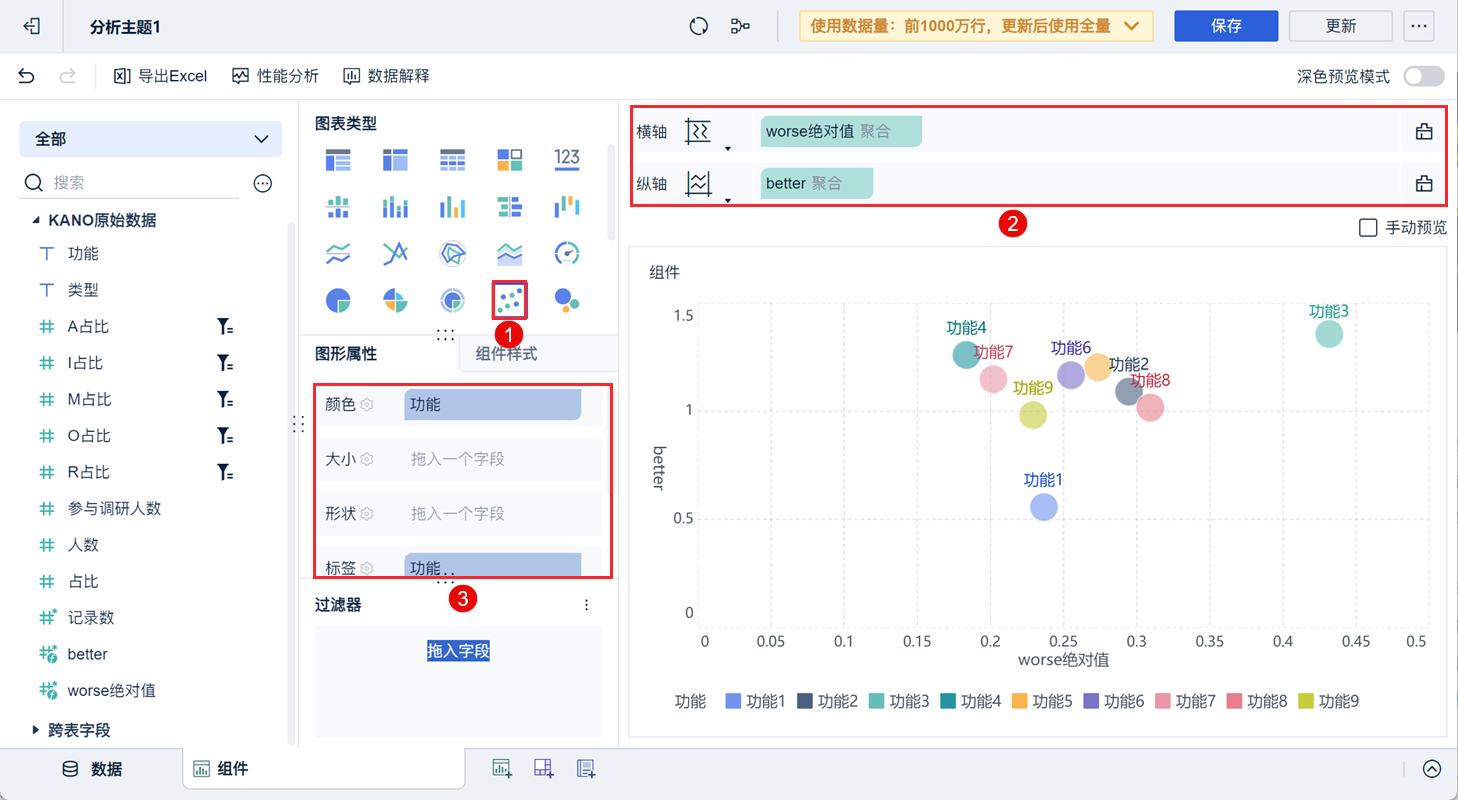
Task: Select the waterfall chart type
Action: 567,207
